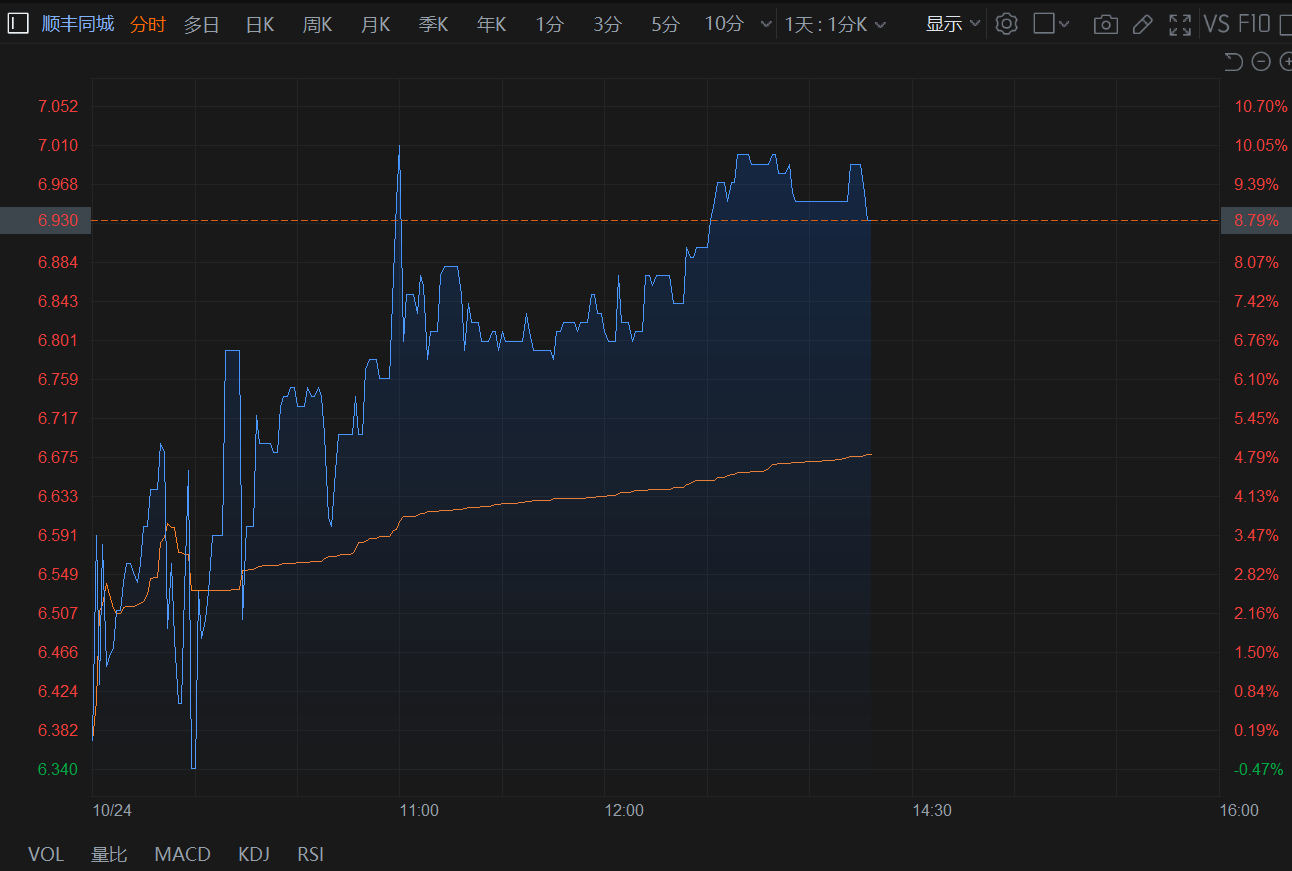The height and width of the screenshot is (871, 1292).
Task: Toggle the VOL indicator
Action: pyautogui.click(x=45, y=854)
